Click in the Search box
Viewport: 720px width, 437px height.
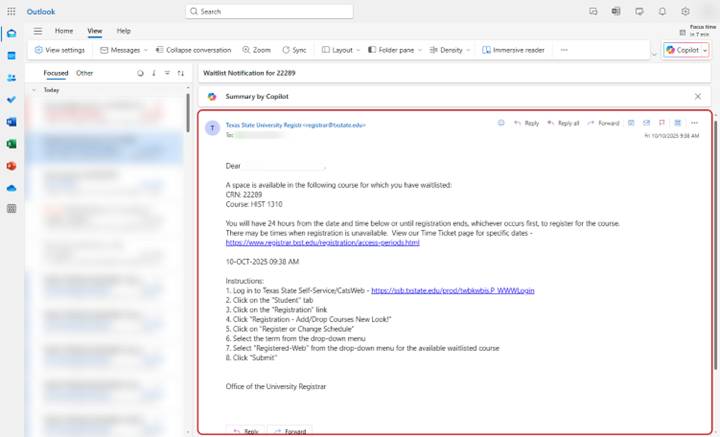270,11
